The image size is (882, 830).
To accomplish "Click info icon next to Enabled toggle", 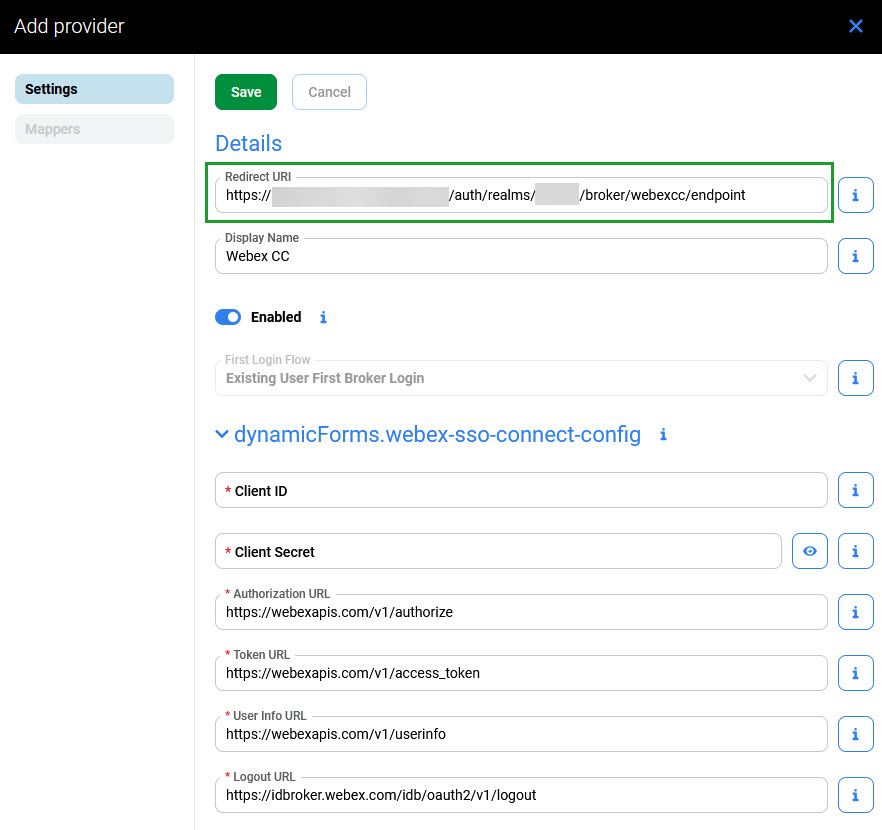I will pos(323,317).
